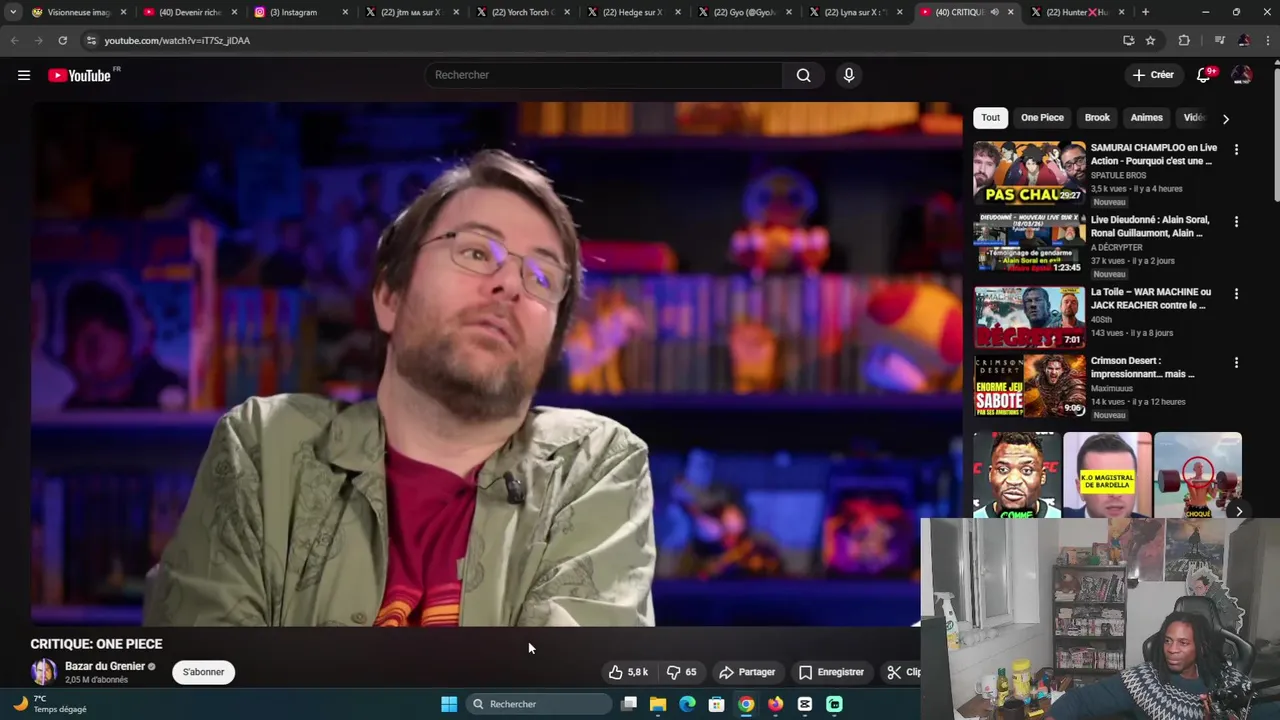Open the Crimson Desert video thumbnail
The image size is (1280, 720).
click(x=1029, y=386)
